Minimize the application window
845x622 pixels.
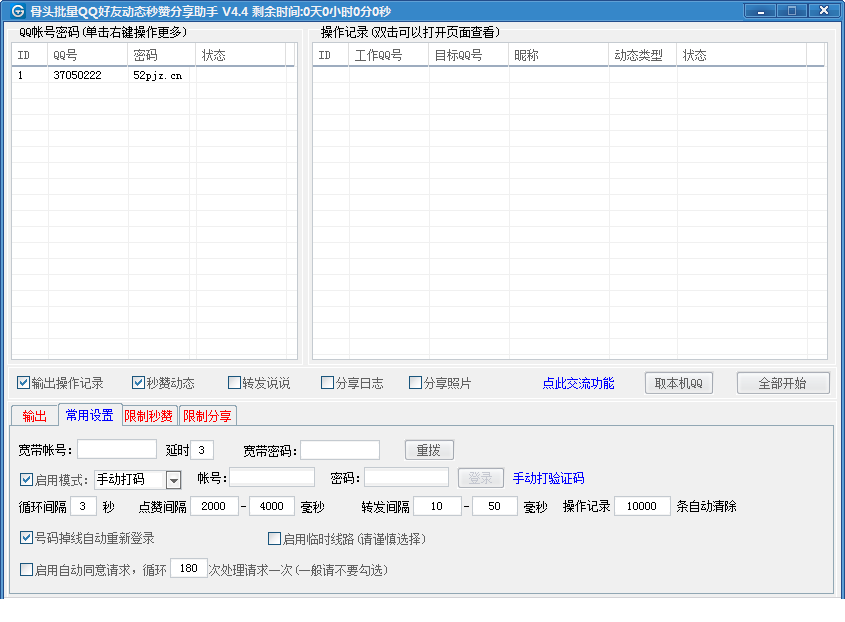click(760, 11)
